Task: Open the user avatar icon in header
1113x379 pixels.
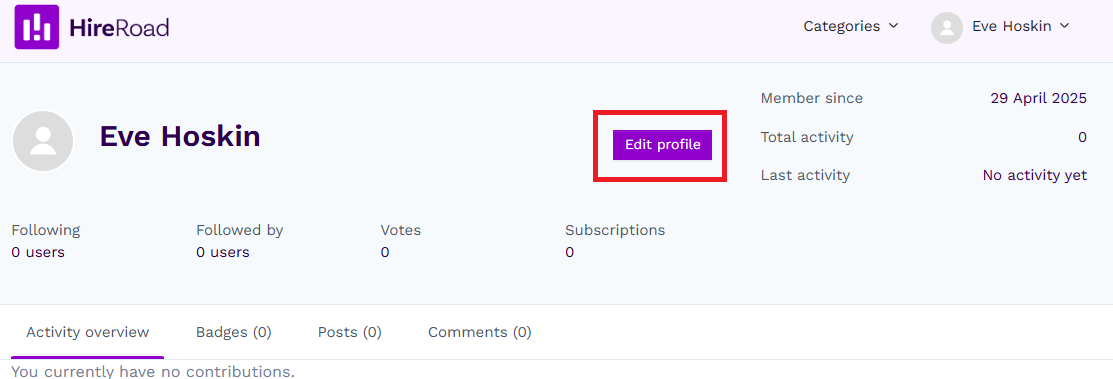Action: [x=946, y=28]
